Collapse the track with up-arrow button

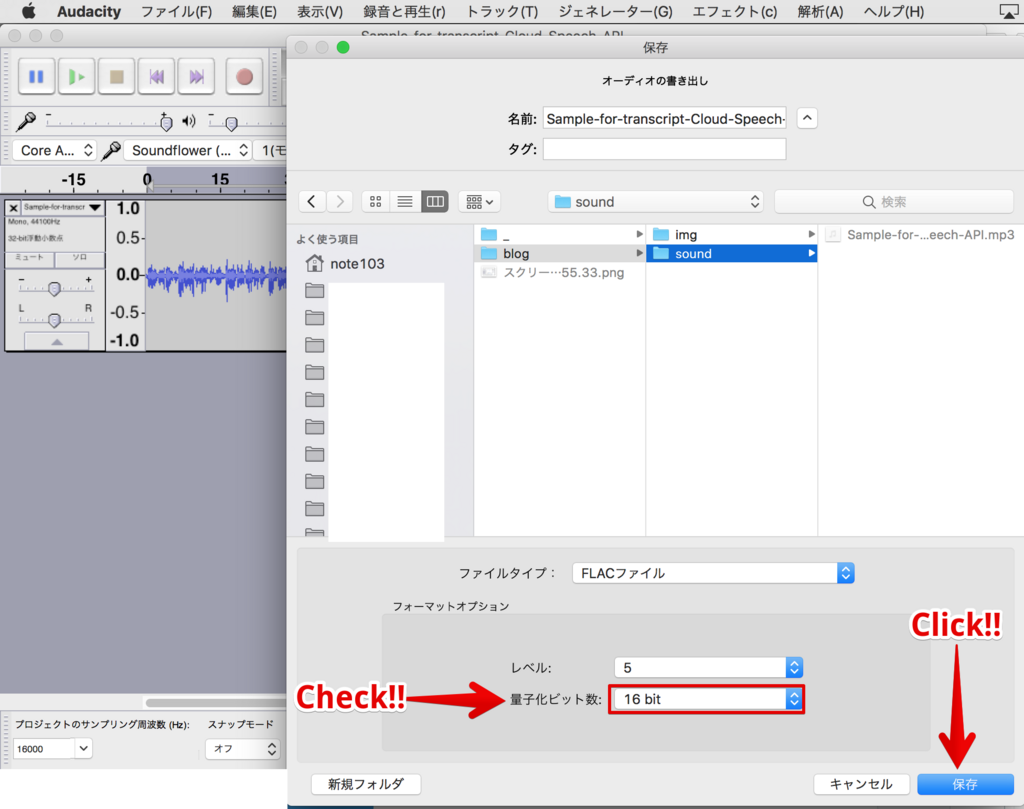pyautogui.click(x=57, y=341)
